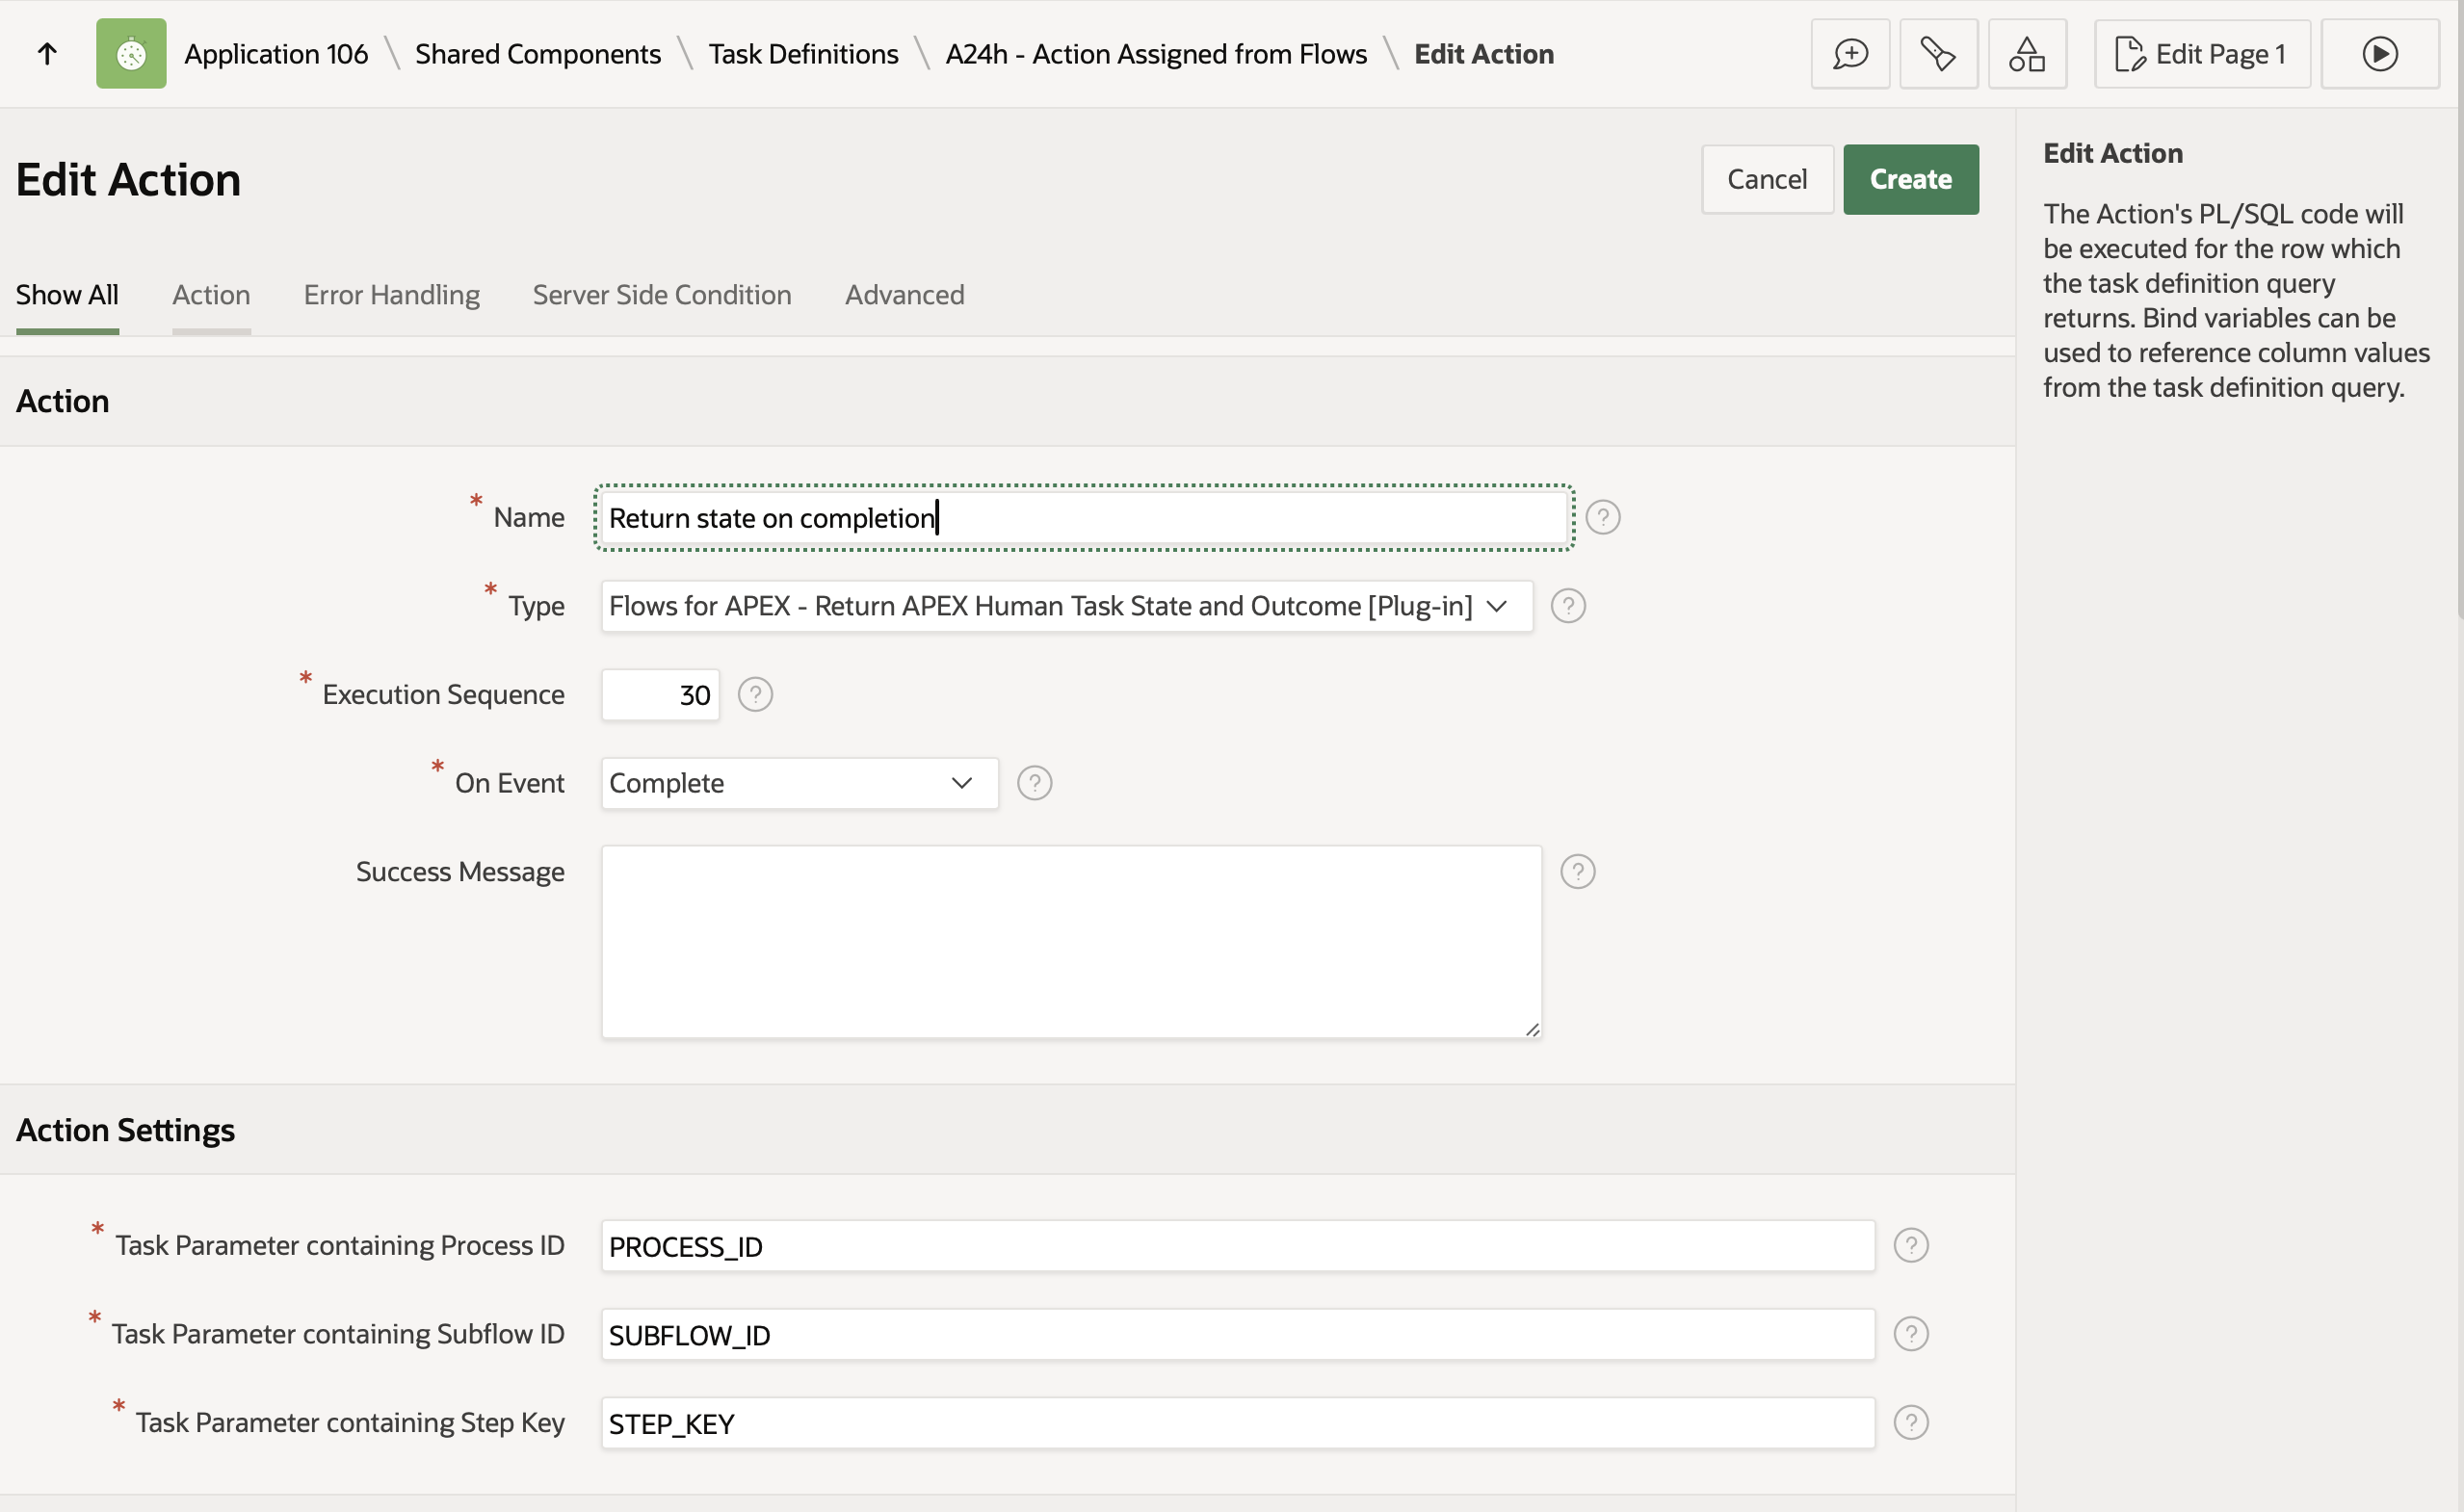2464x1512 pixels.
Task: Click the green Create button
Action: [x=1911, y=180]
